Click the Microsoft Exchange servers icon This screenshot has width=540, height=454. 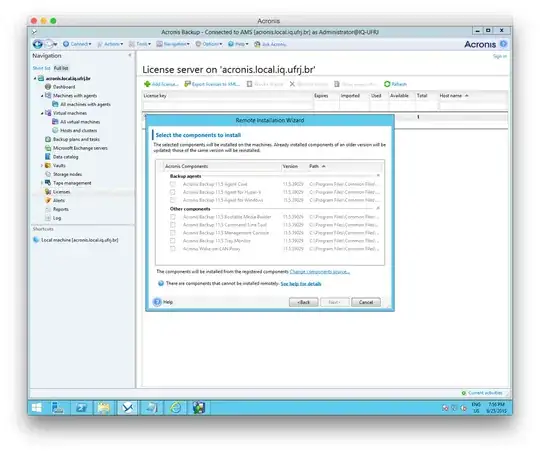click(48, 148)
